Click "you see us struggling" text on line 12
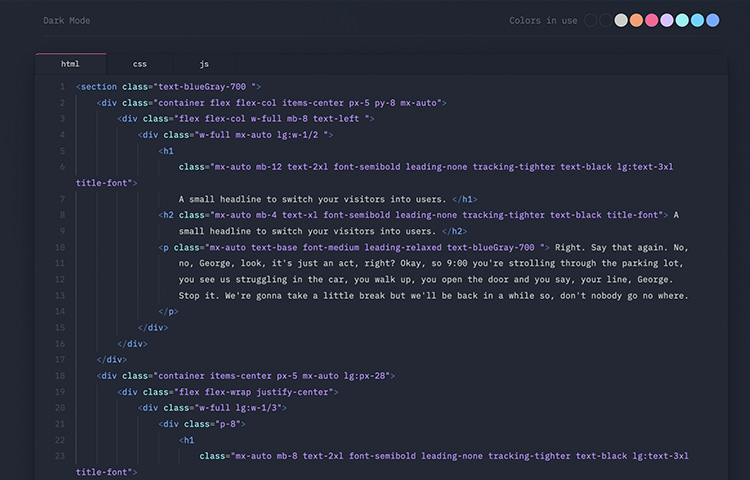The width and height of the screenshot is (750, 480). point(233,280)
